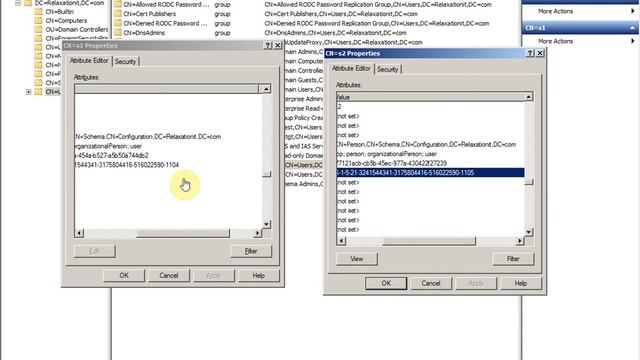Click the Value column header in s2 attributes
This screenshot has height=360, width=640.
431,97
